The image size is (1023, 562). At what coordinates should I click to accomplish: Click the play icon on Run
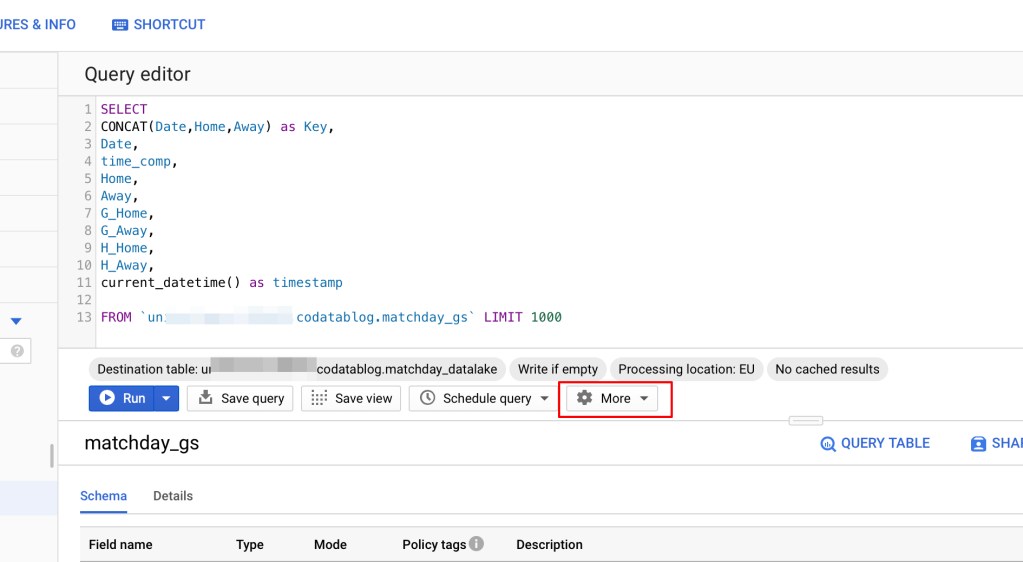[x=107, y=398]
